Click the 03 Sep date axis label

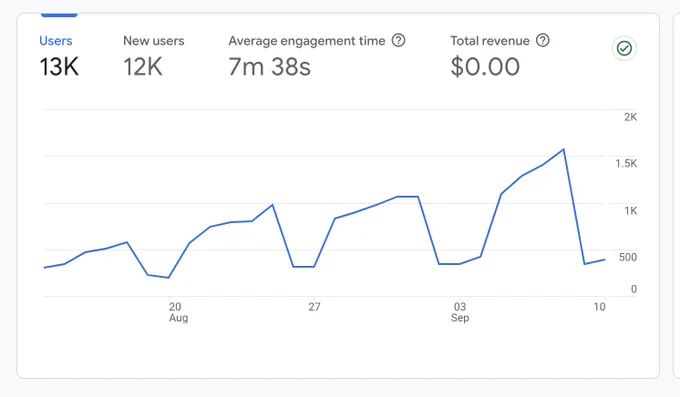pyautogui.click(x=460, y=312)
